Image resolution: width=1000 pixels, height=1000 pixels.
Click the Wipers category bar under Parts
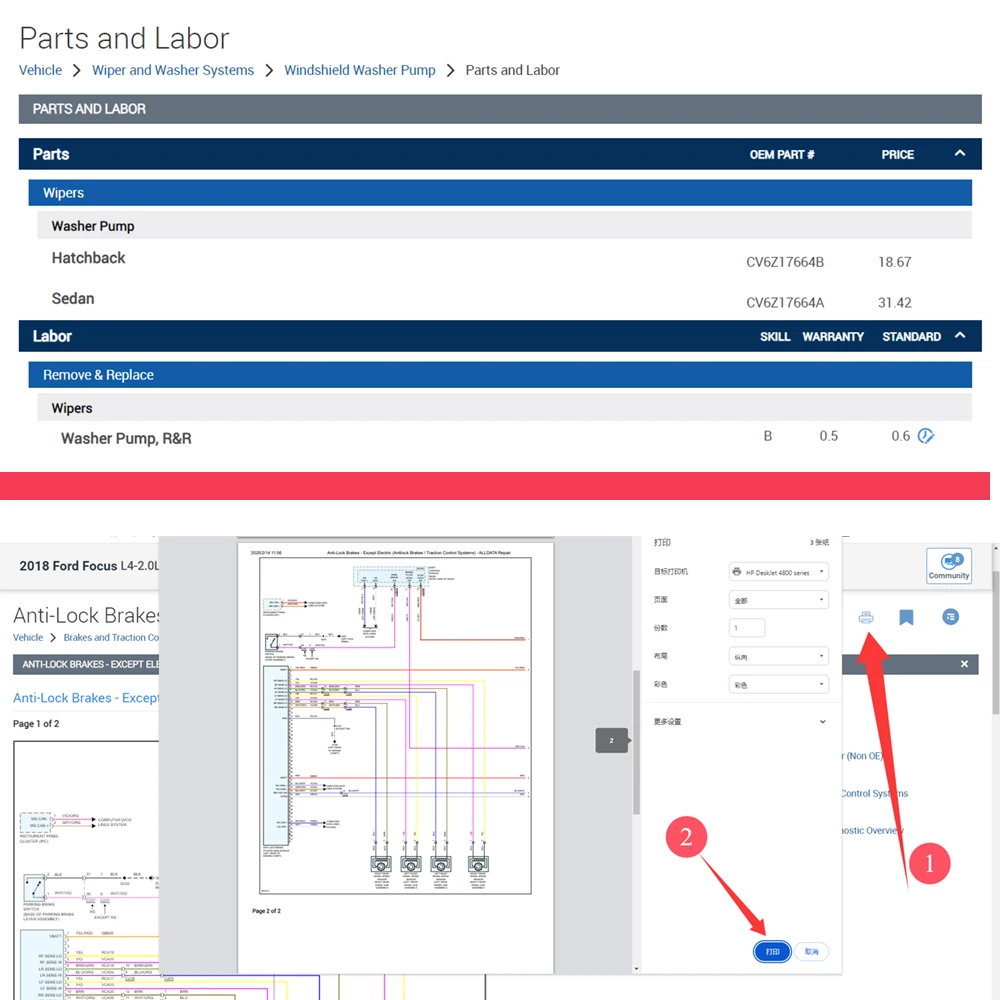(500, 193)
